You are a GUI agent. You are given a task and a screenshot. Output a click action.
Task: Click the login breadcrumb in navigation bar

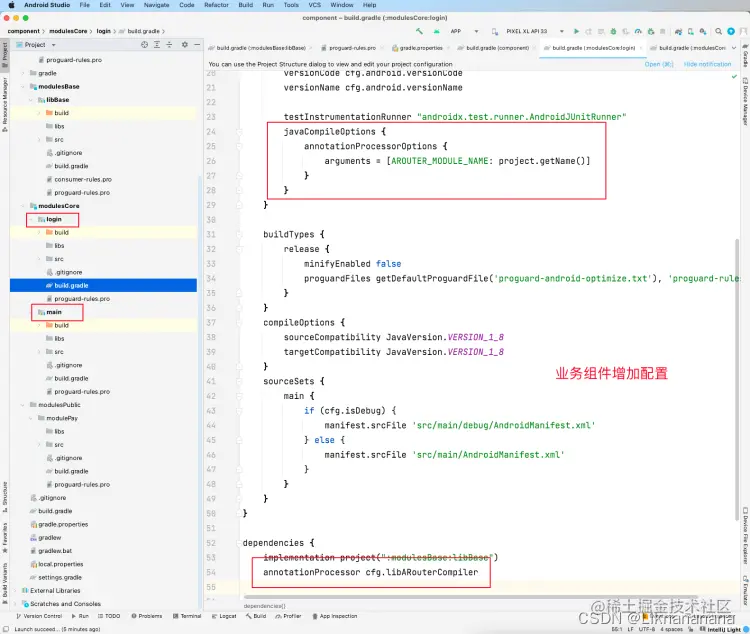[103, 31]
